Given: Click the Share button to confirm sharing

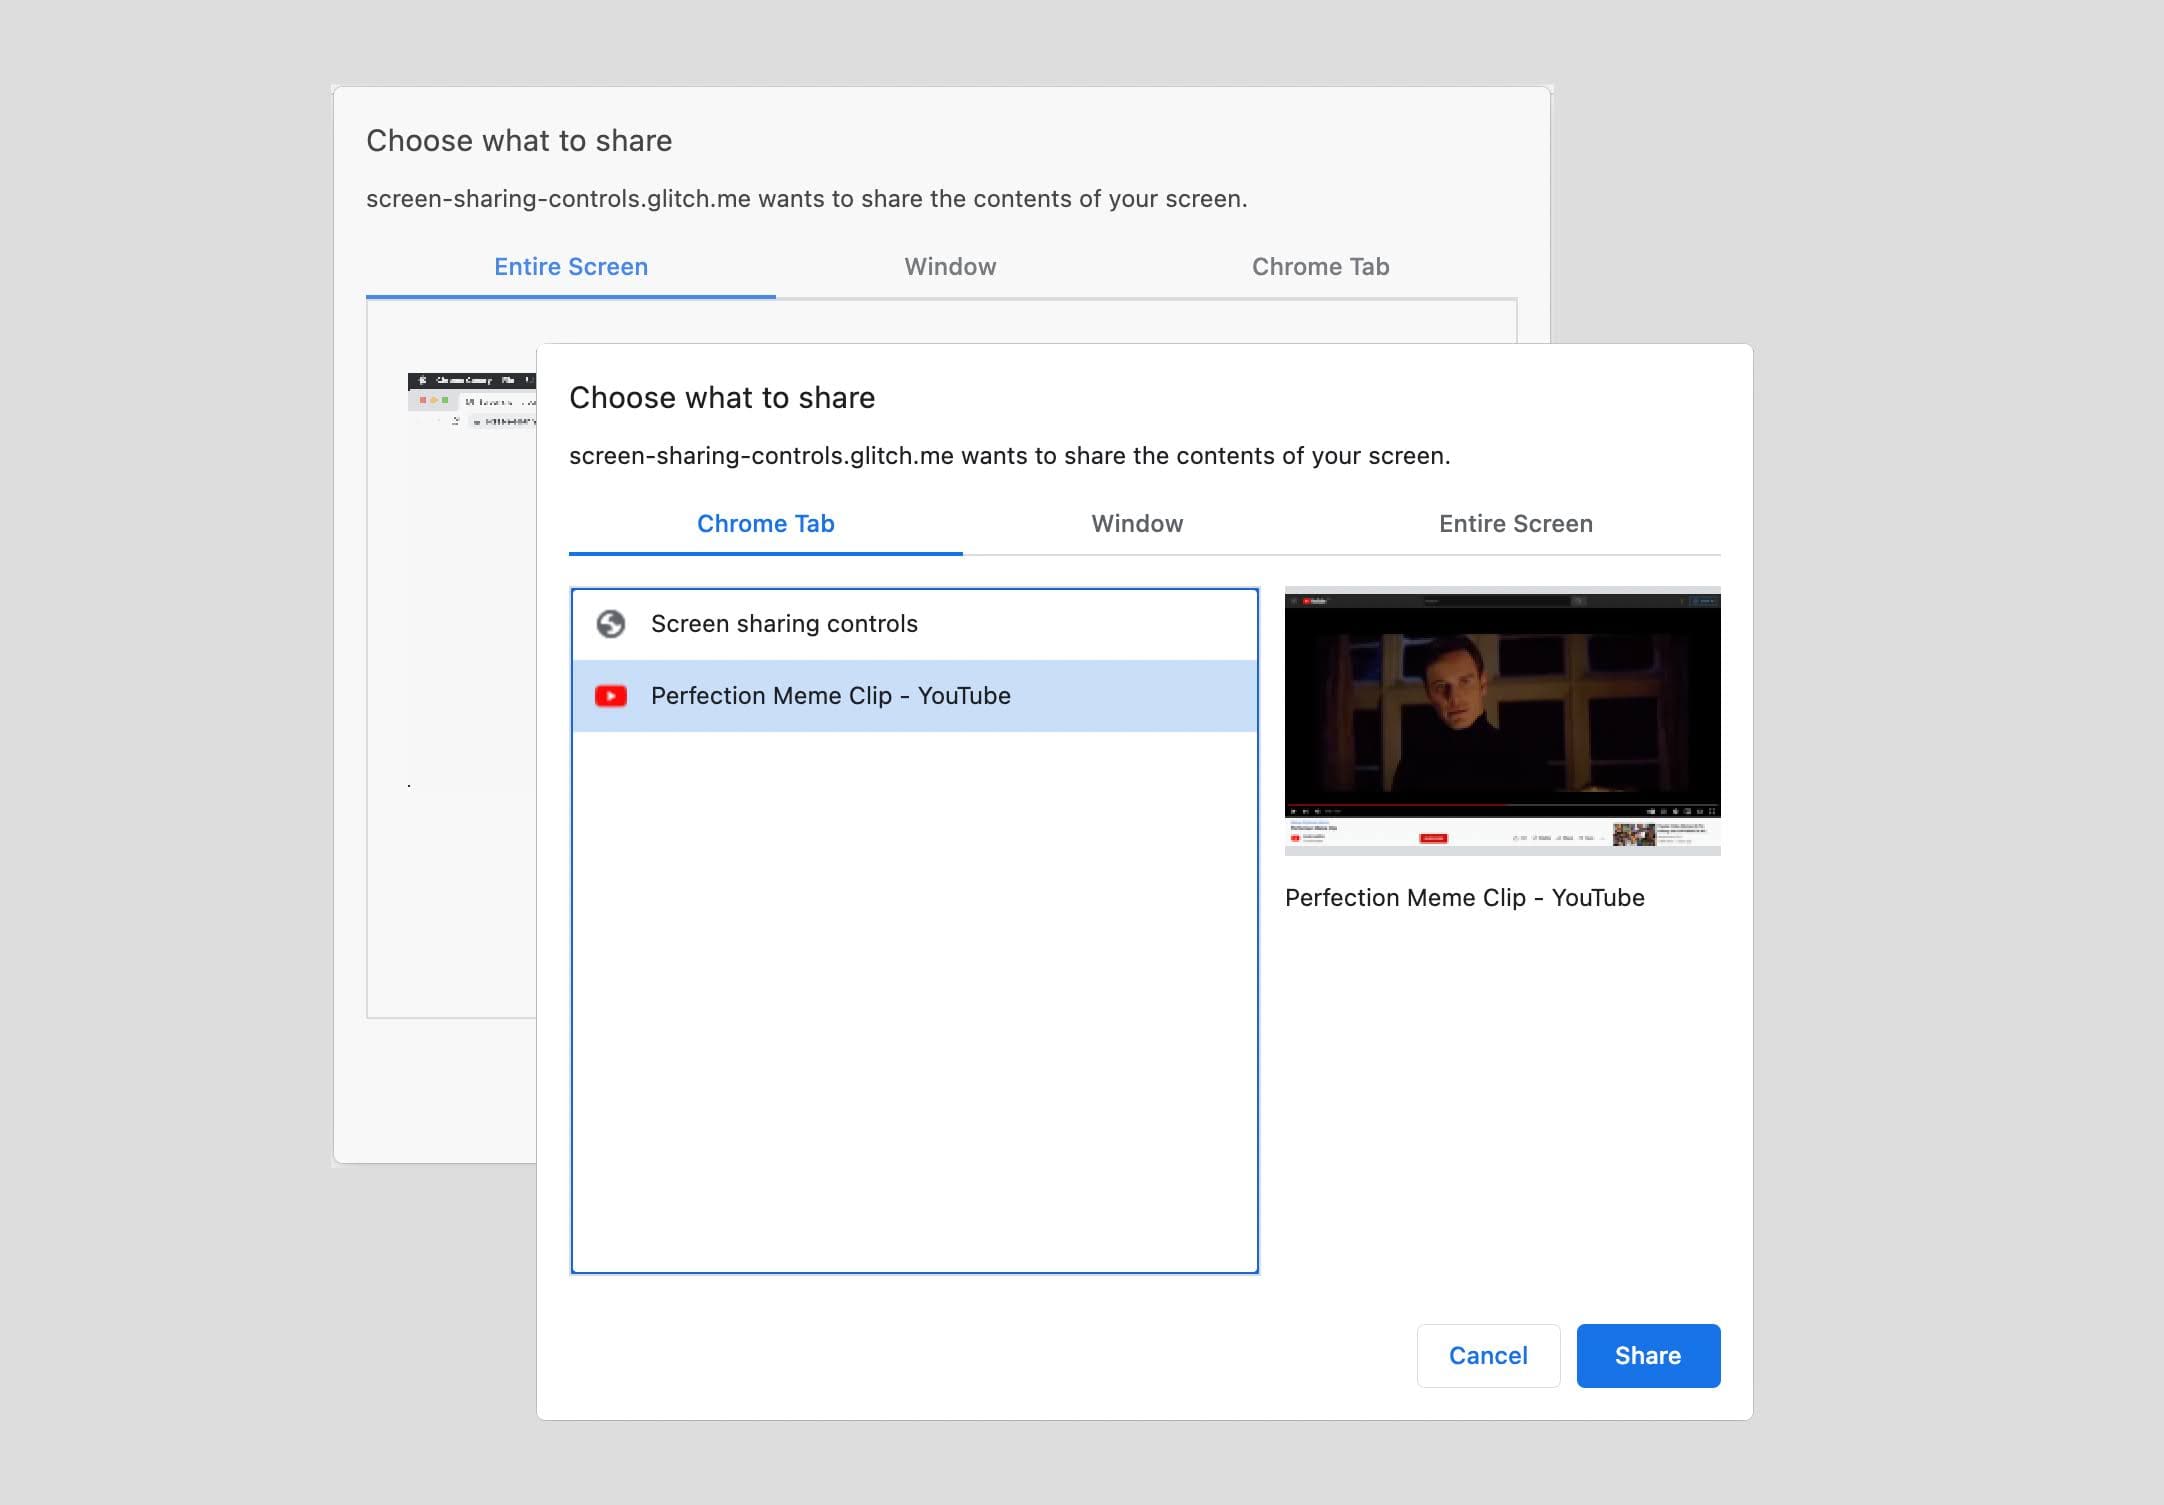Looking at the screenshot, I should (1648, 1354).
